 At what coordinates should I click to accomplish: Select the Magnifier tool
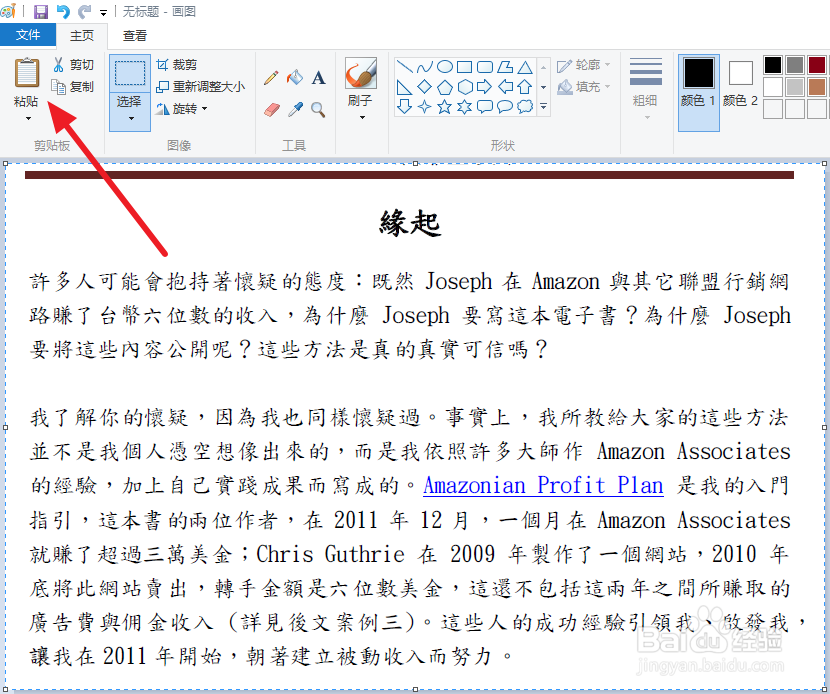[x=318, y=110]
